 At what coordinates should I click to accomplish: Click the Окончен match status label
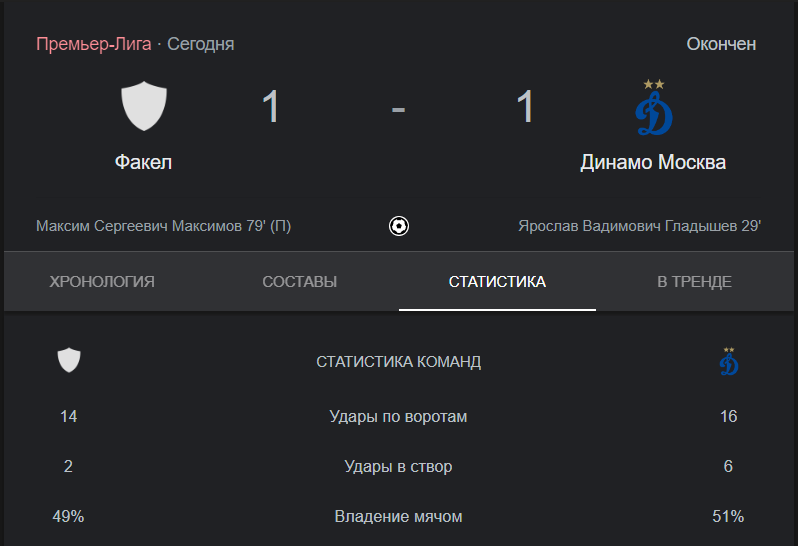coord(721,44)
